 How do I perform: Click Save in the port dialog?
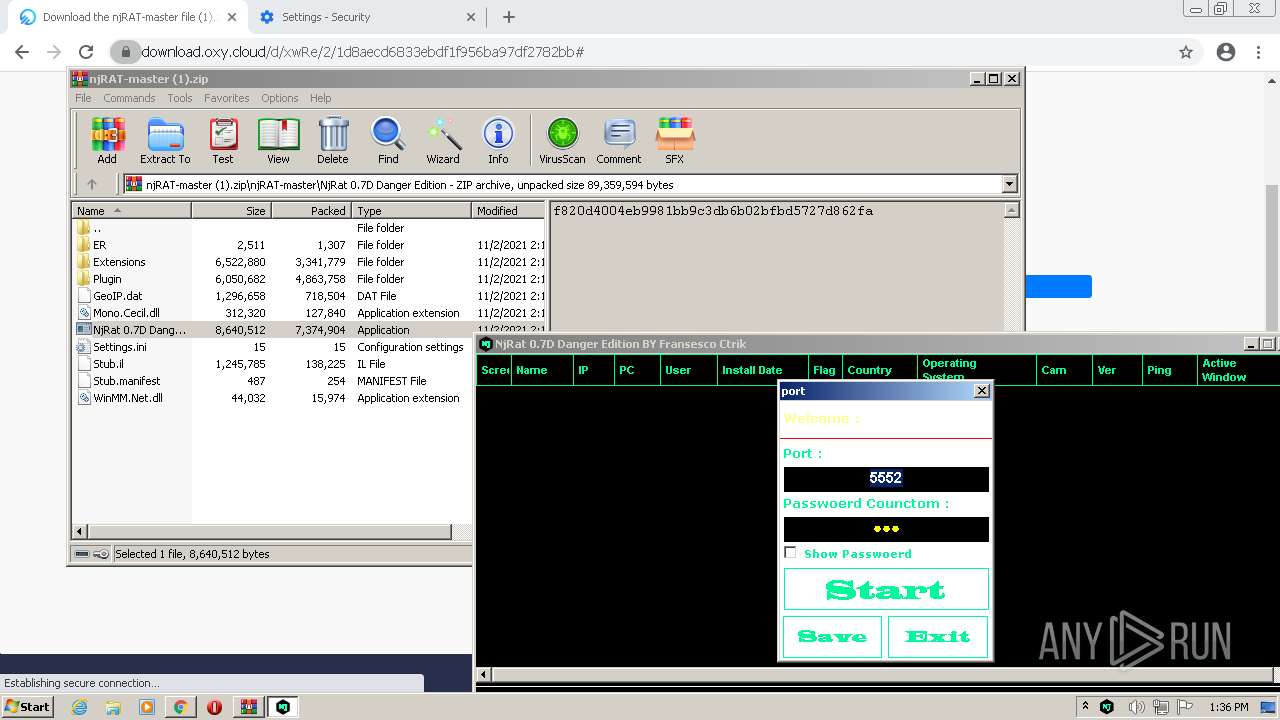(832, 636)
